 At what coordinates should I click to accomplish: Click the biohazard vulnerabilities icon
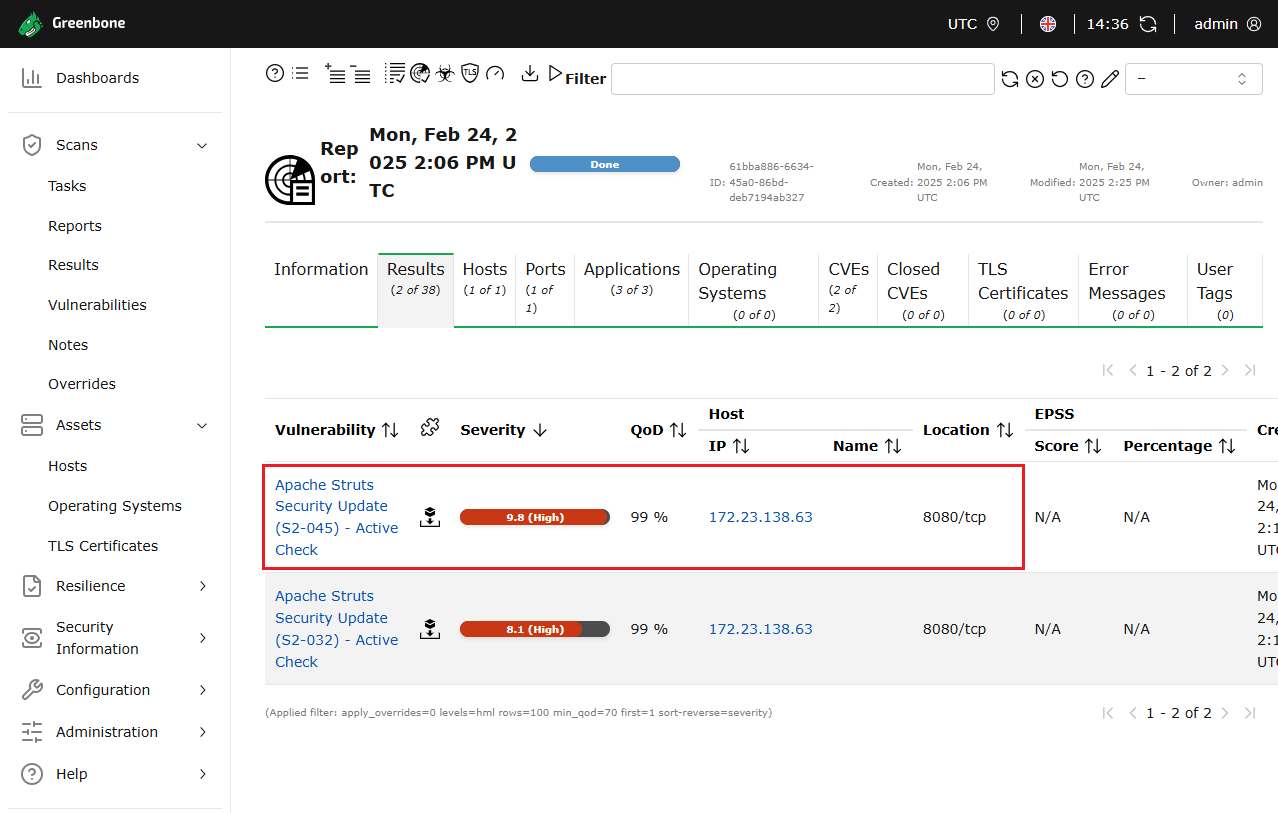click(x=445, y=73)
